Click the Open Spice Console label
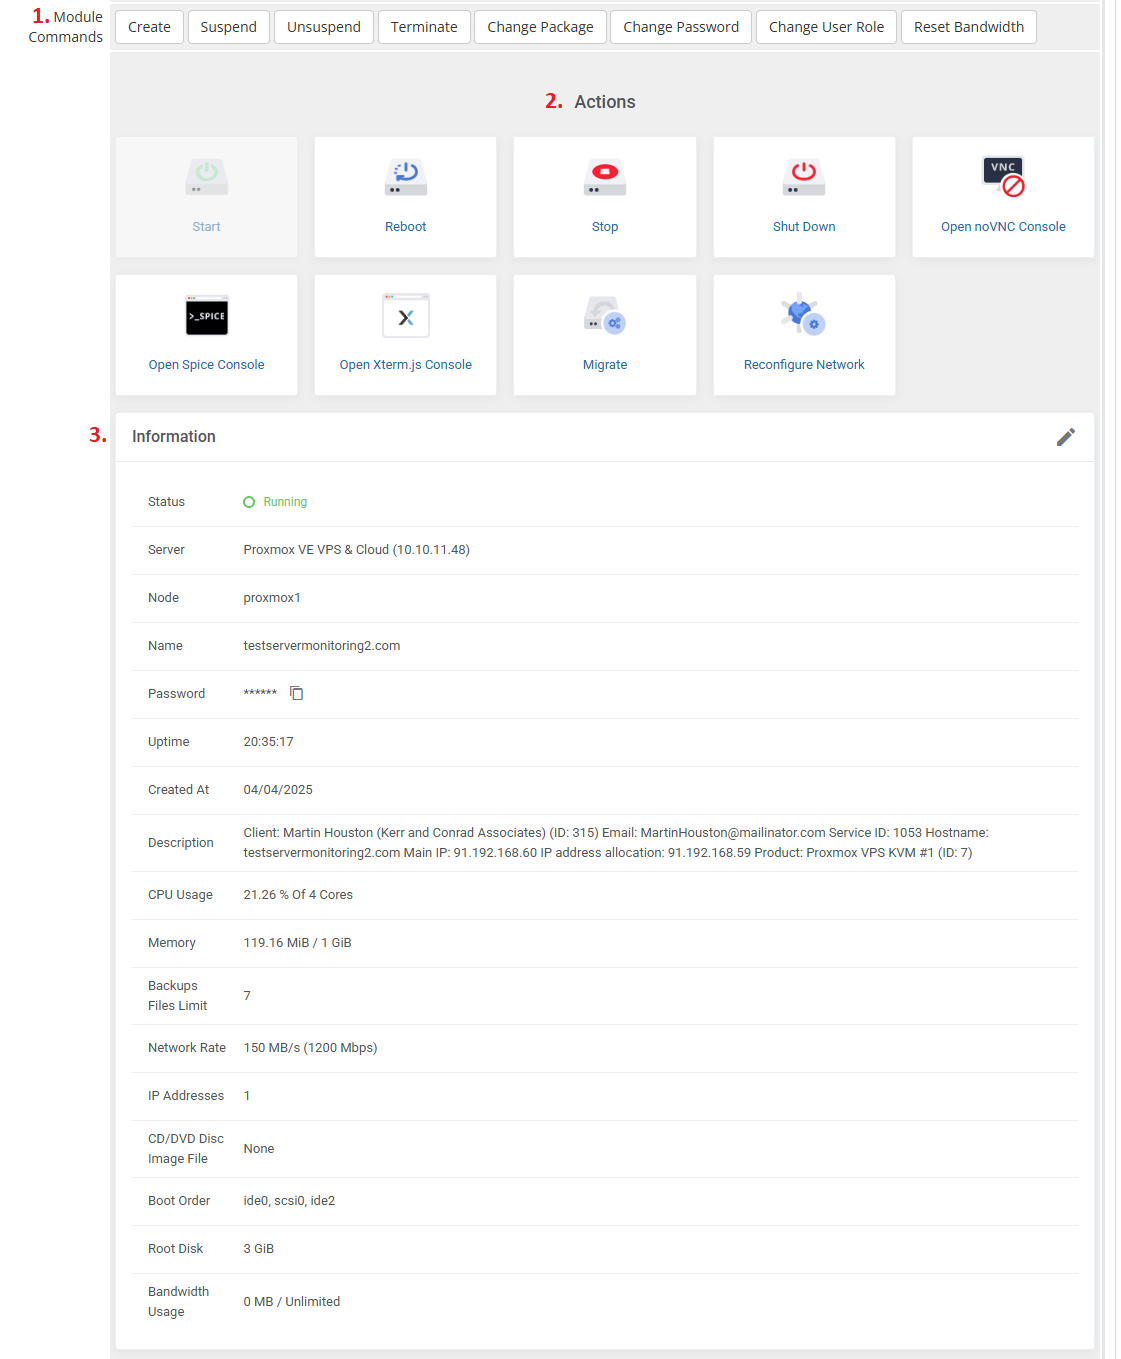The height and width of the screenshot is (1359, 1121). coord(207,365)
